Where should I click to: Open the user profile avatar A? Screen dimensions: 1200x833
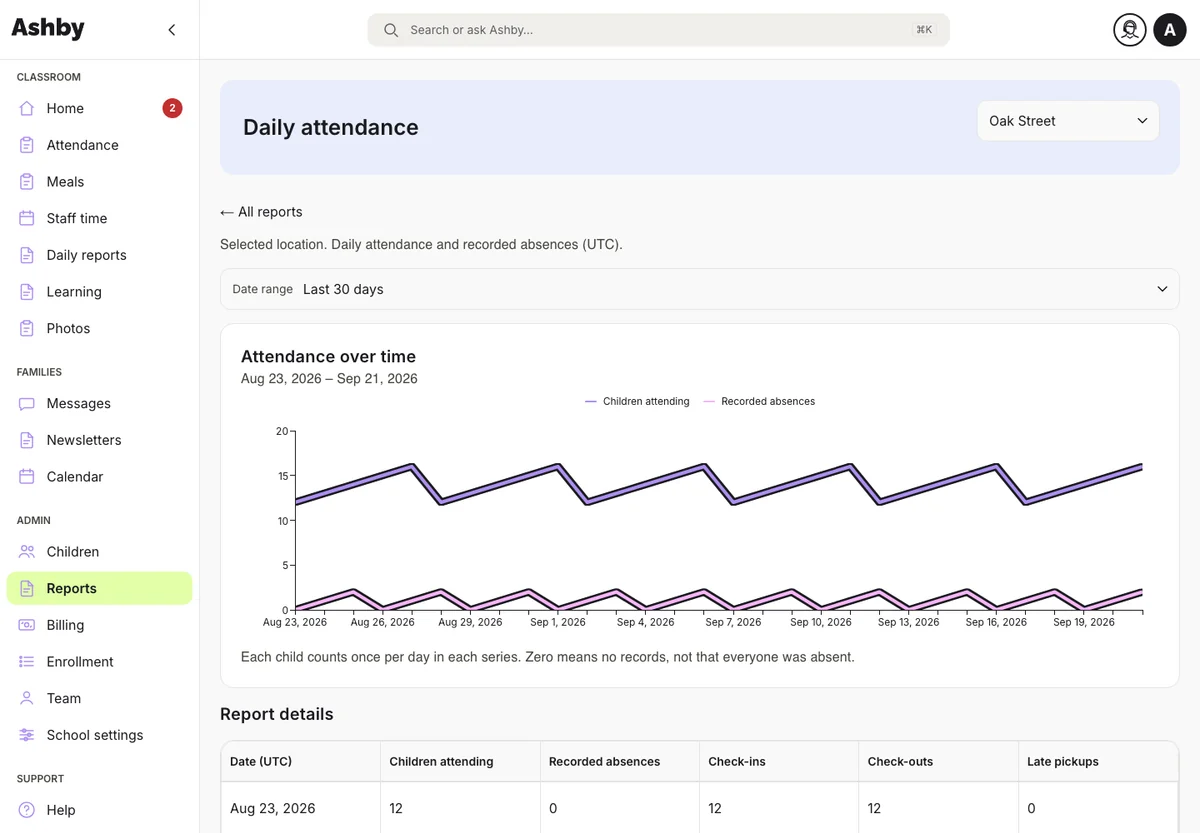coord(1170,30)
